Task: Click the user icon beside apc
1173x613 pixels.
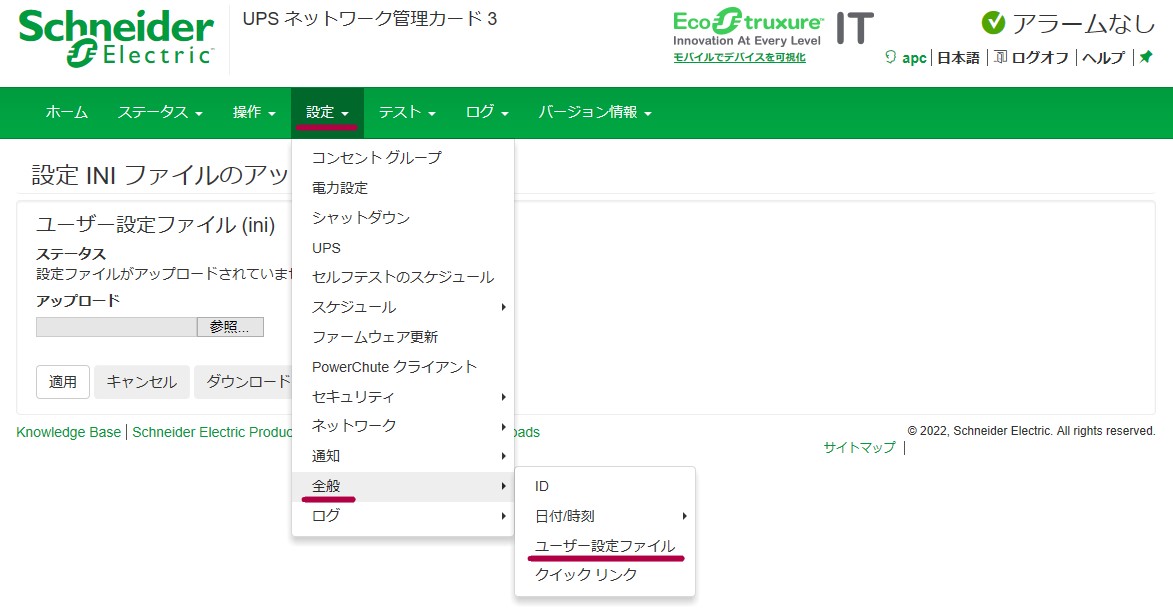Action: (x=890, y=57)
